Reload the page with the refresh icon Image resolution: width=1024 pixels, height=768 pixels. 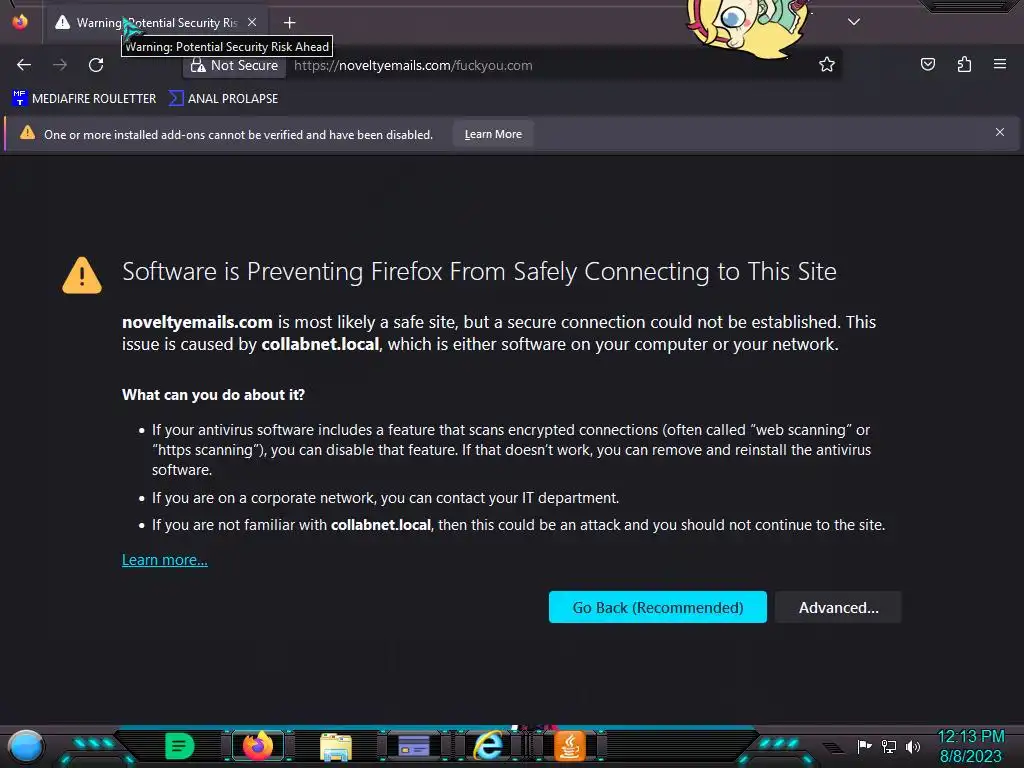(96, 65)
